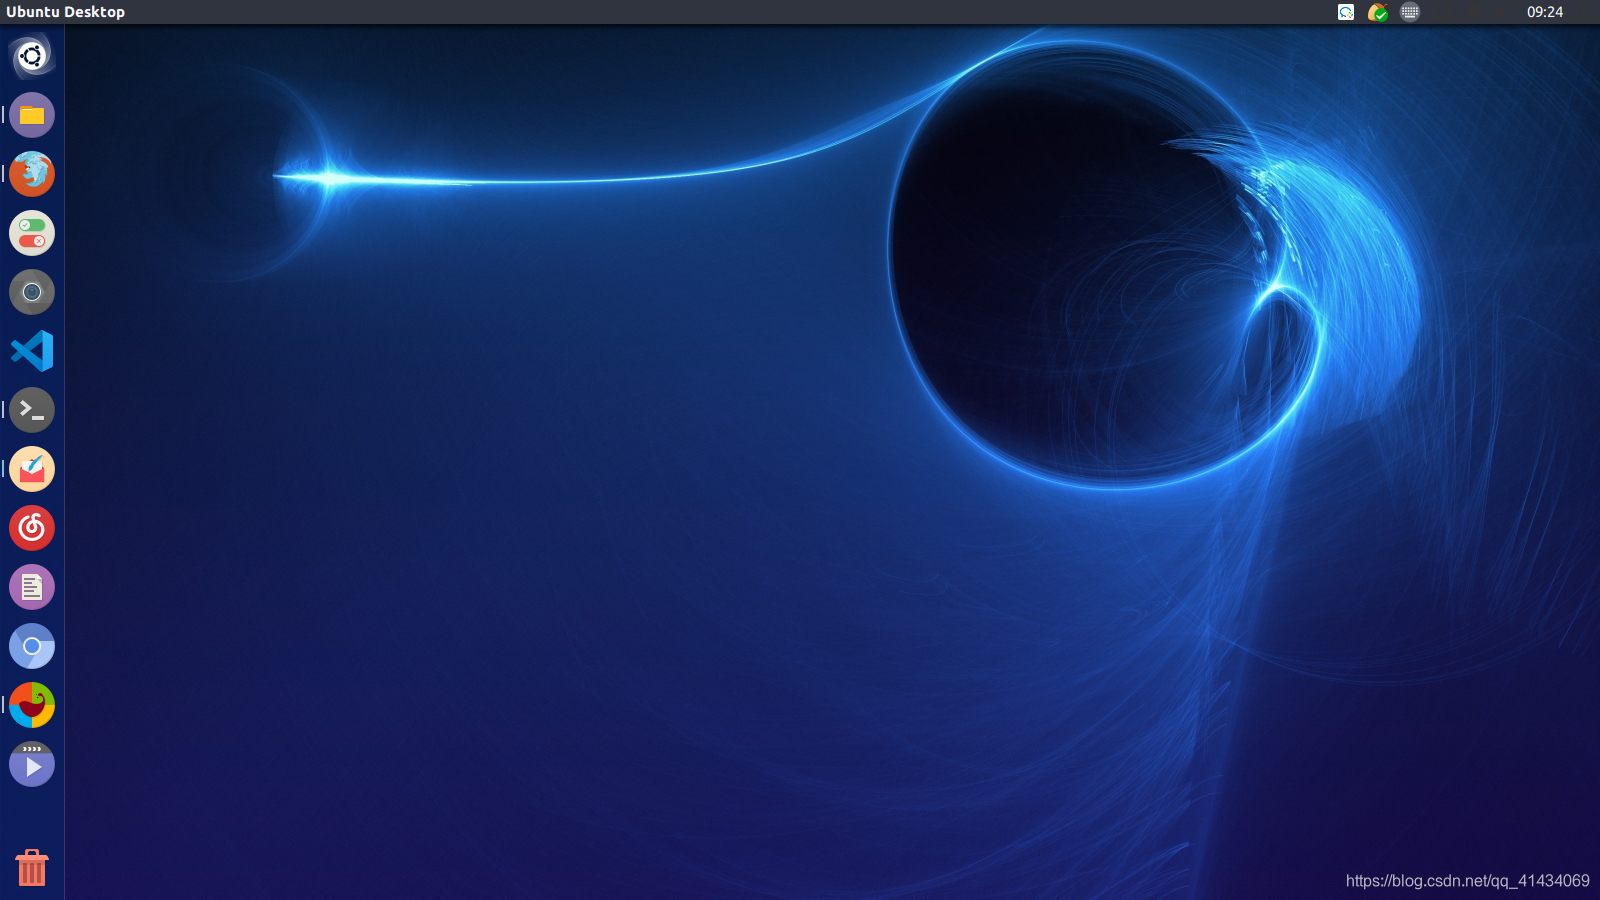
Task: Launch Visual Studio Code
Action: click(31, 351)
